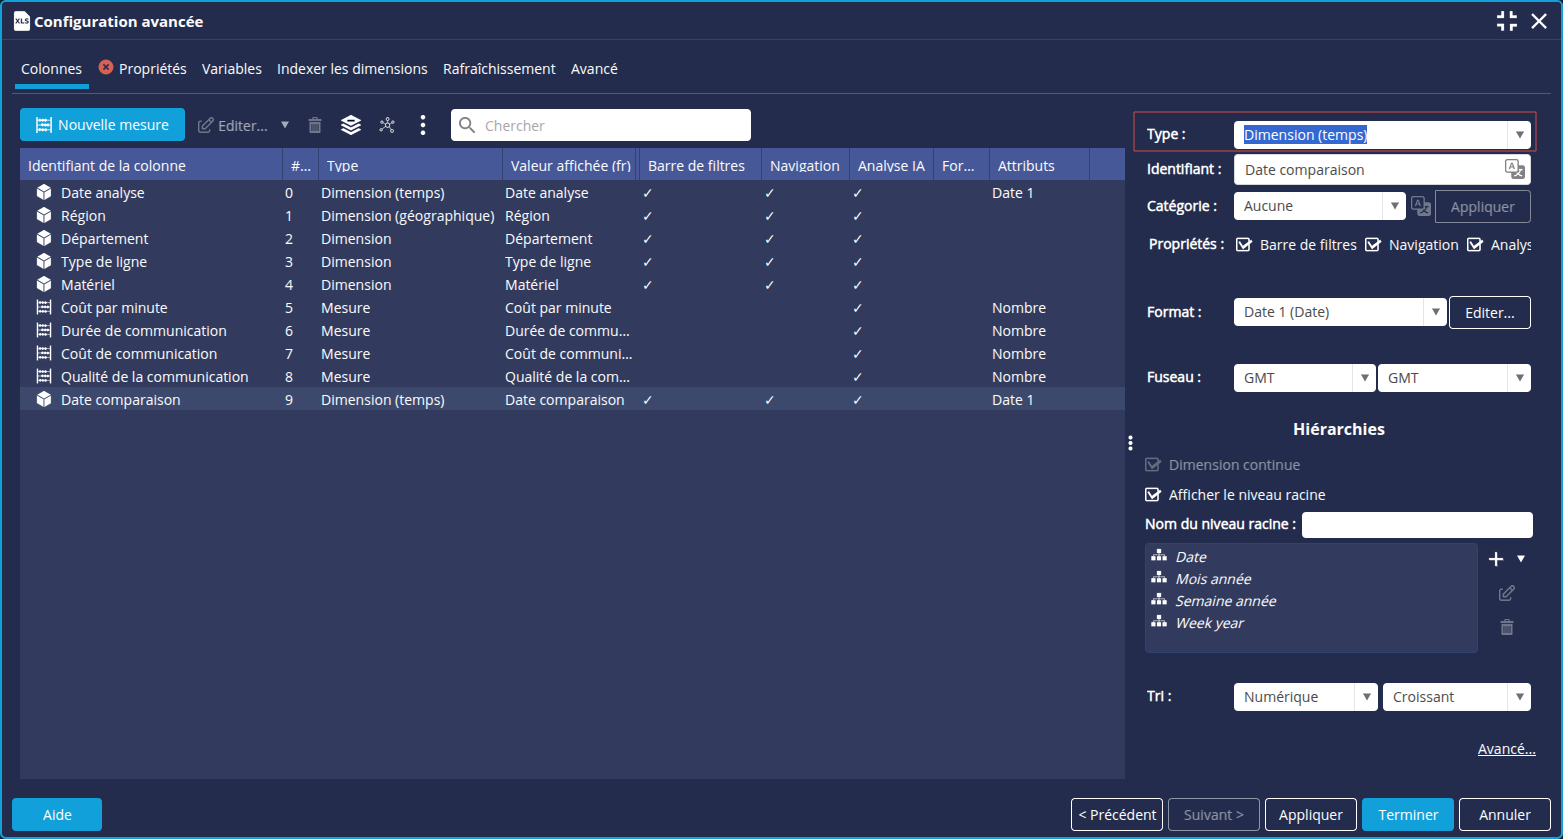1563x839 pixels.
Task: Toggle Afficher le niveau racine checkbox
Action: (x=1153, y=495)
